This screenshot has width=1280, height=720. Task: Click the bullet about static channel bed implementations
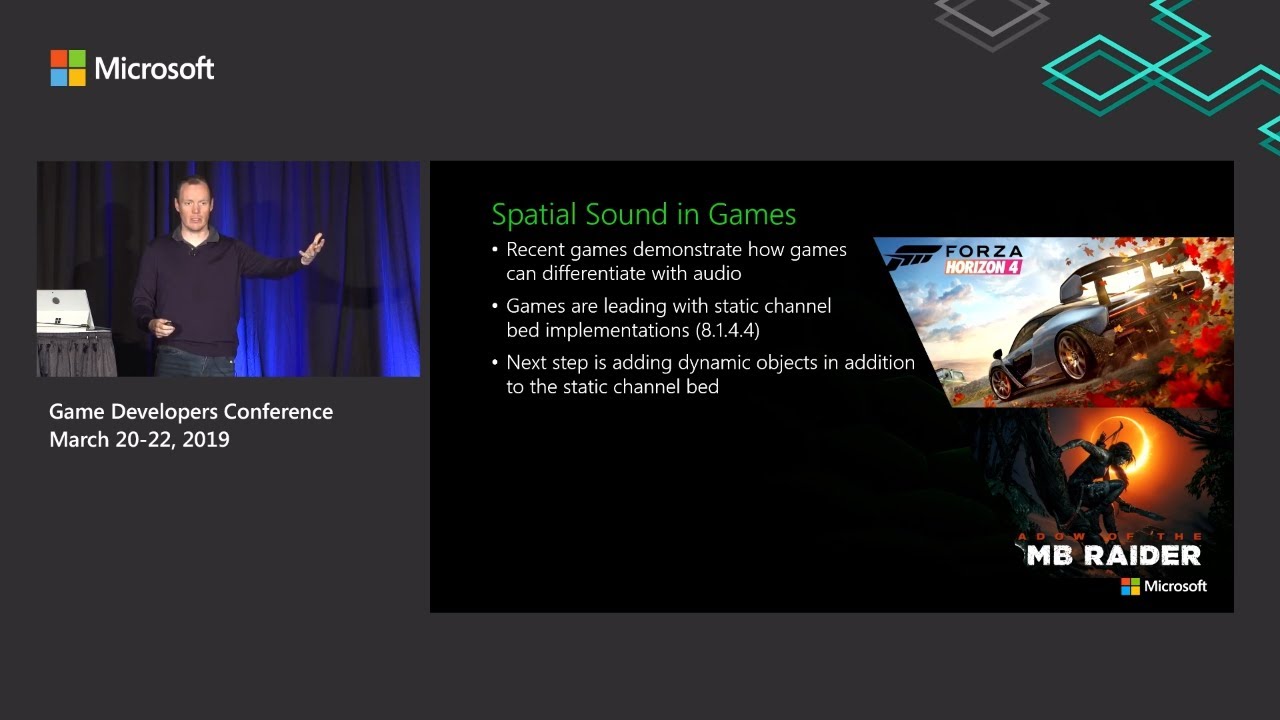662,317
